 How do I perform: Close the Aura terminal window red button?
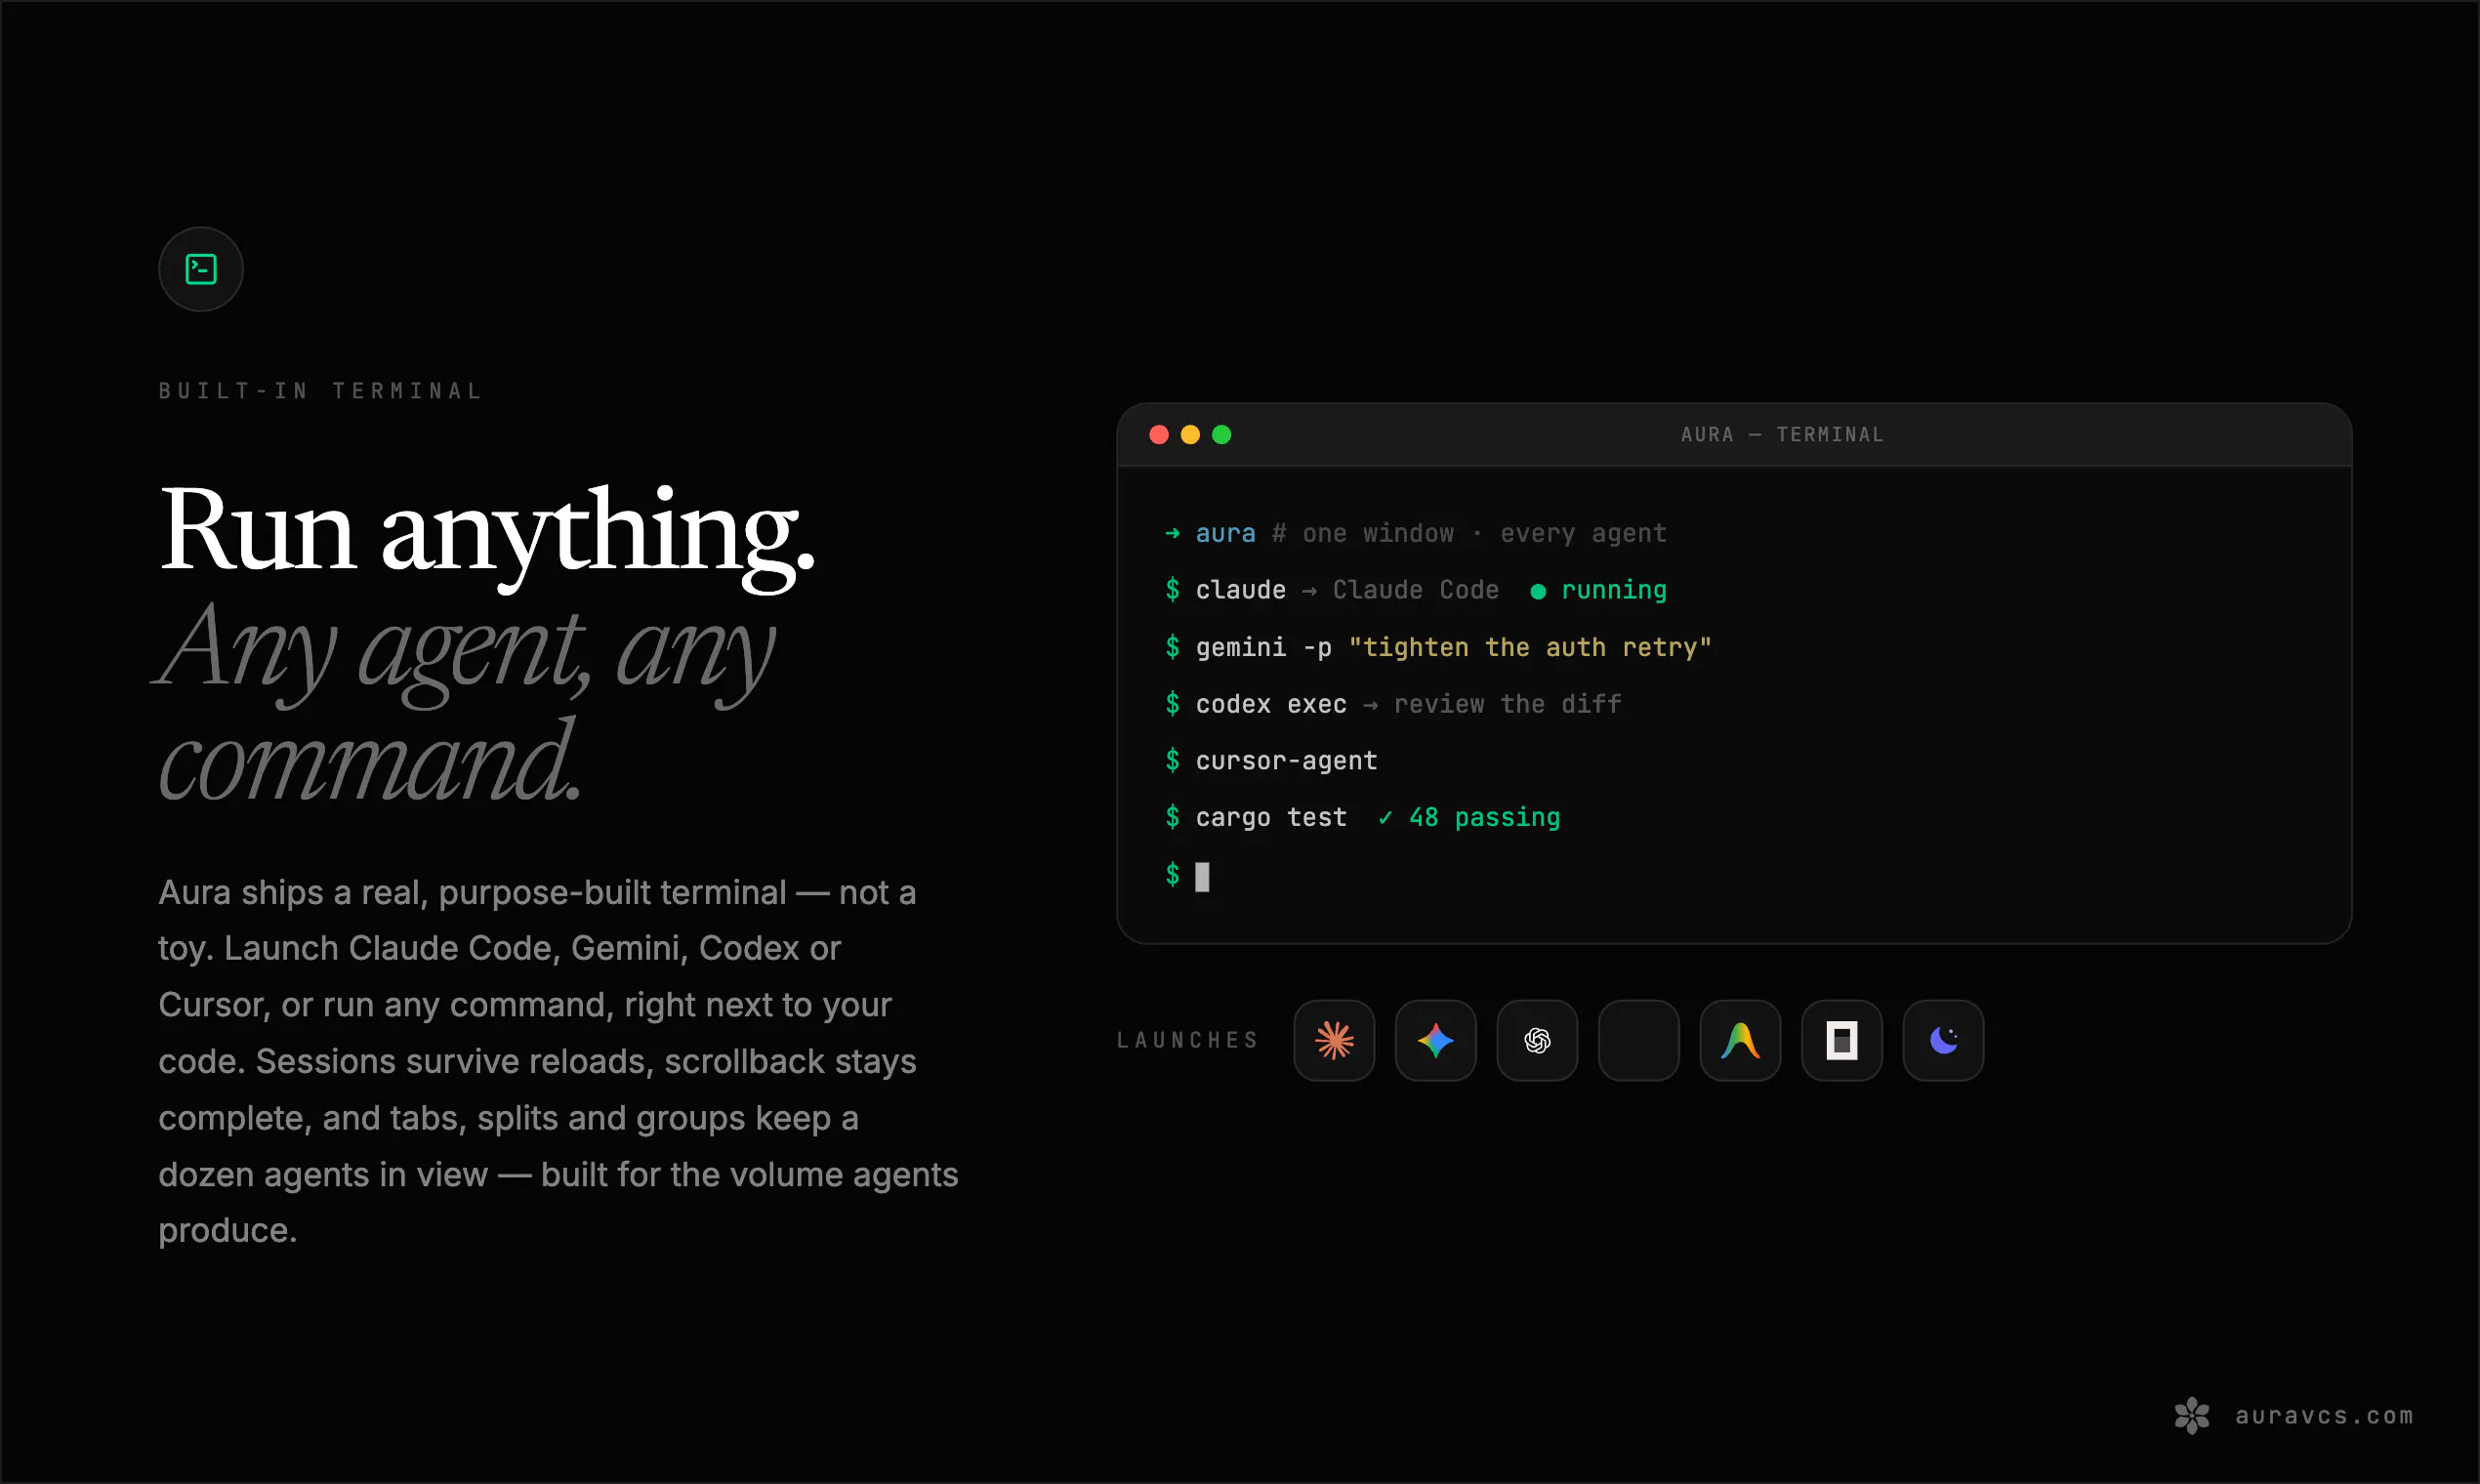click(1159, 434)
